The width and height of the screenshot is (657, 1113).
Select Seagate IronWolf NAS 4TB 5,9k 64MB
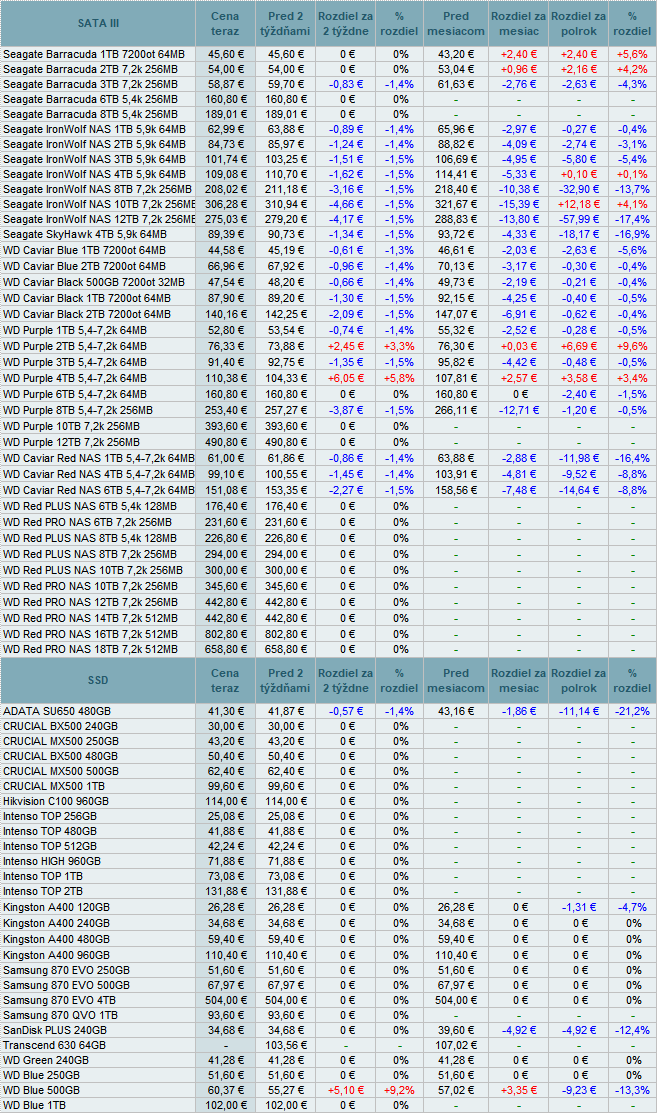(x=94, y=174)
